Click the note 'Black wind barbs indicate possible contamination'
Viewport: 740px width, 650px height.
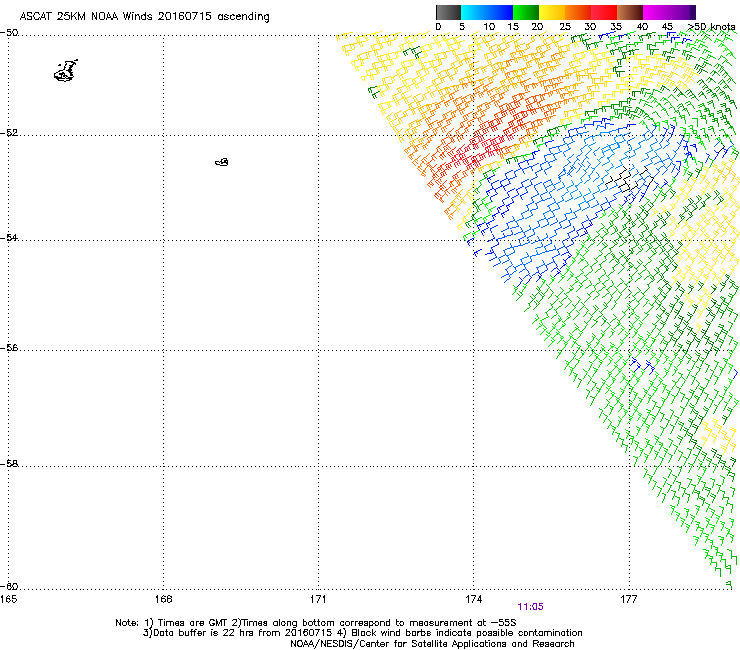(467, 633)
